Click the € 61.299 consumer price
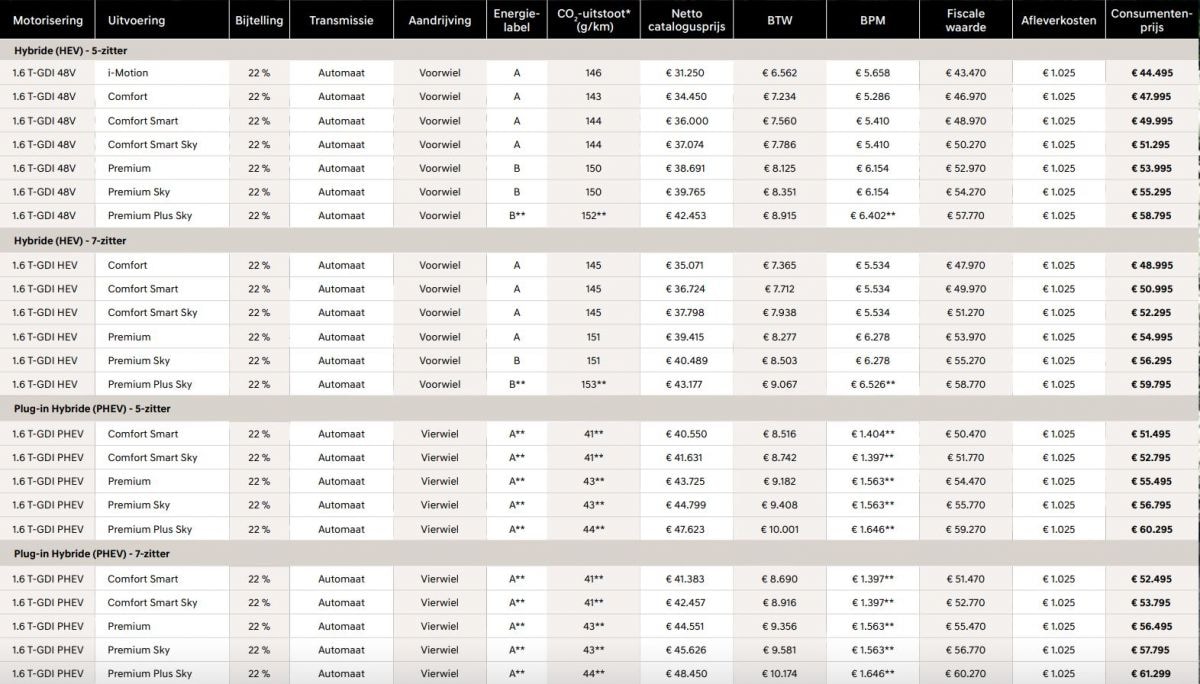This screenshot has height=684, width=1200. pyautogui.click(x=1150, y=674)
